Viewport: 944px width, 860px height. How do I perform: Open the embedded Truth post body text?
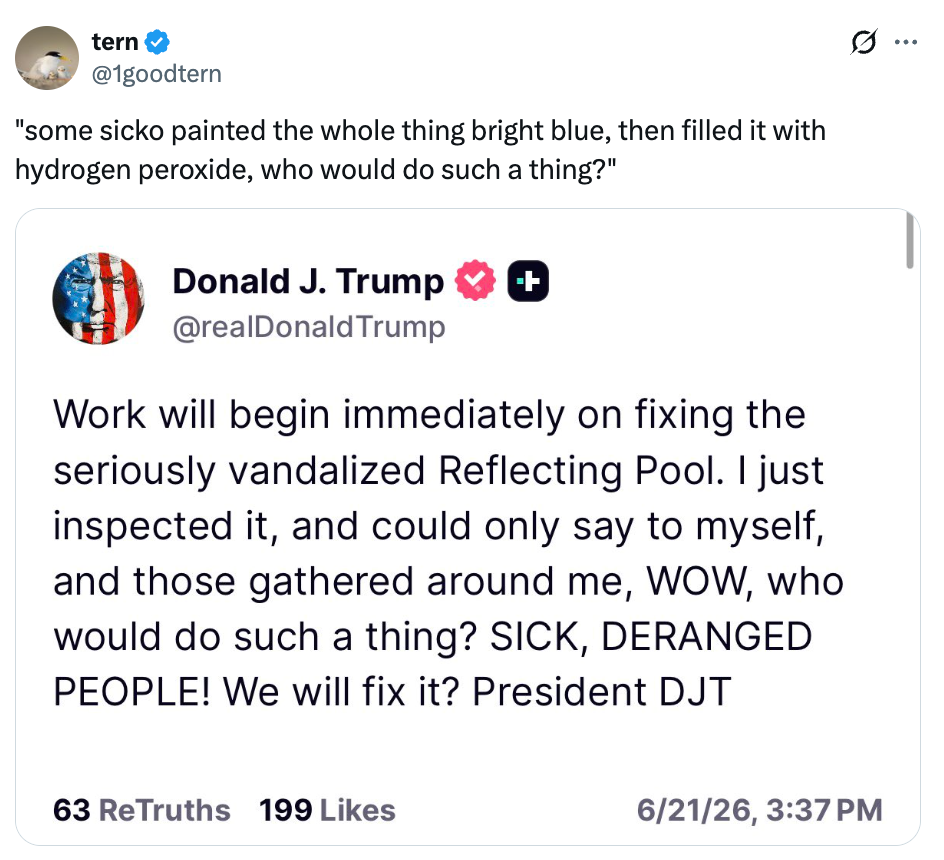[449, 553]
